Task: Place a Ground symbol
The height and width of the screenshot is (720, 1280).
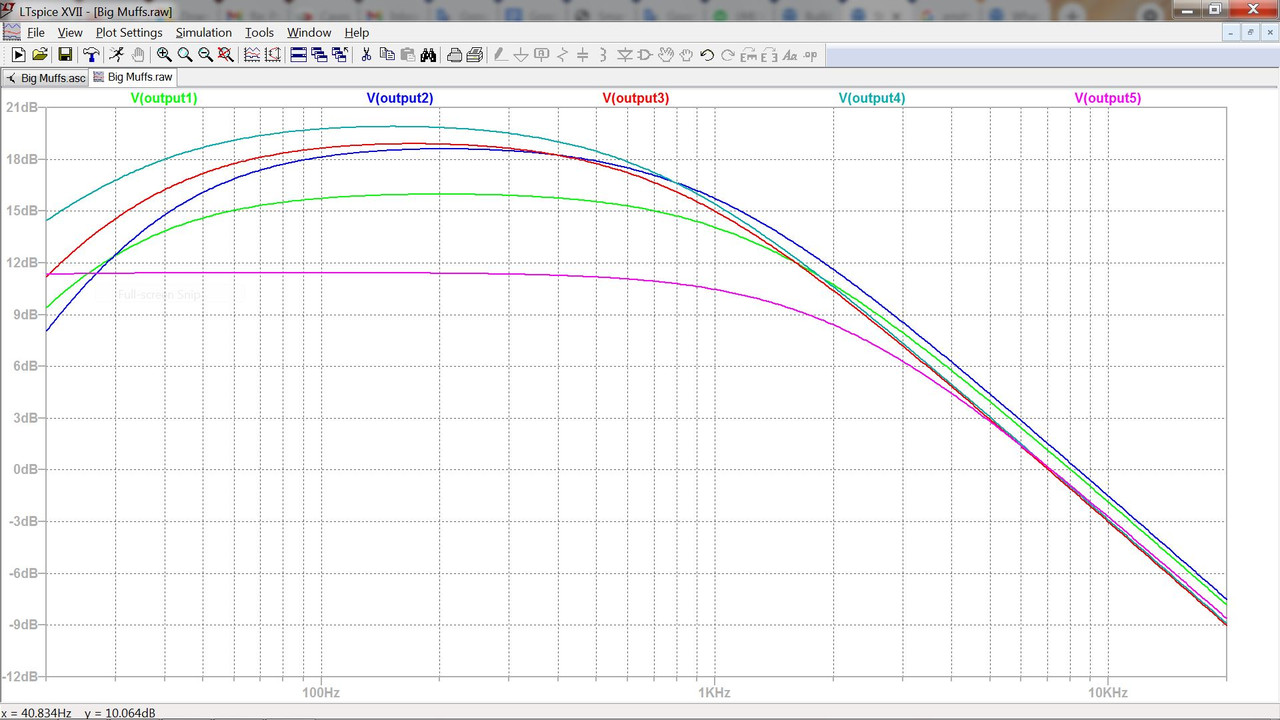Action: click(521, 55)
